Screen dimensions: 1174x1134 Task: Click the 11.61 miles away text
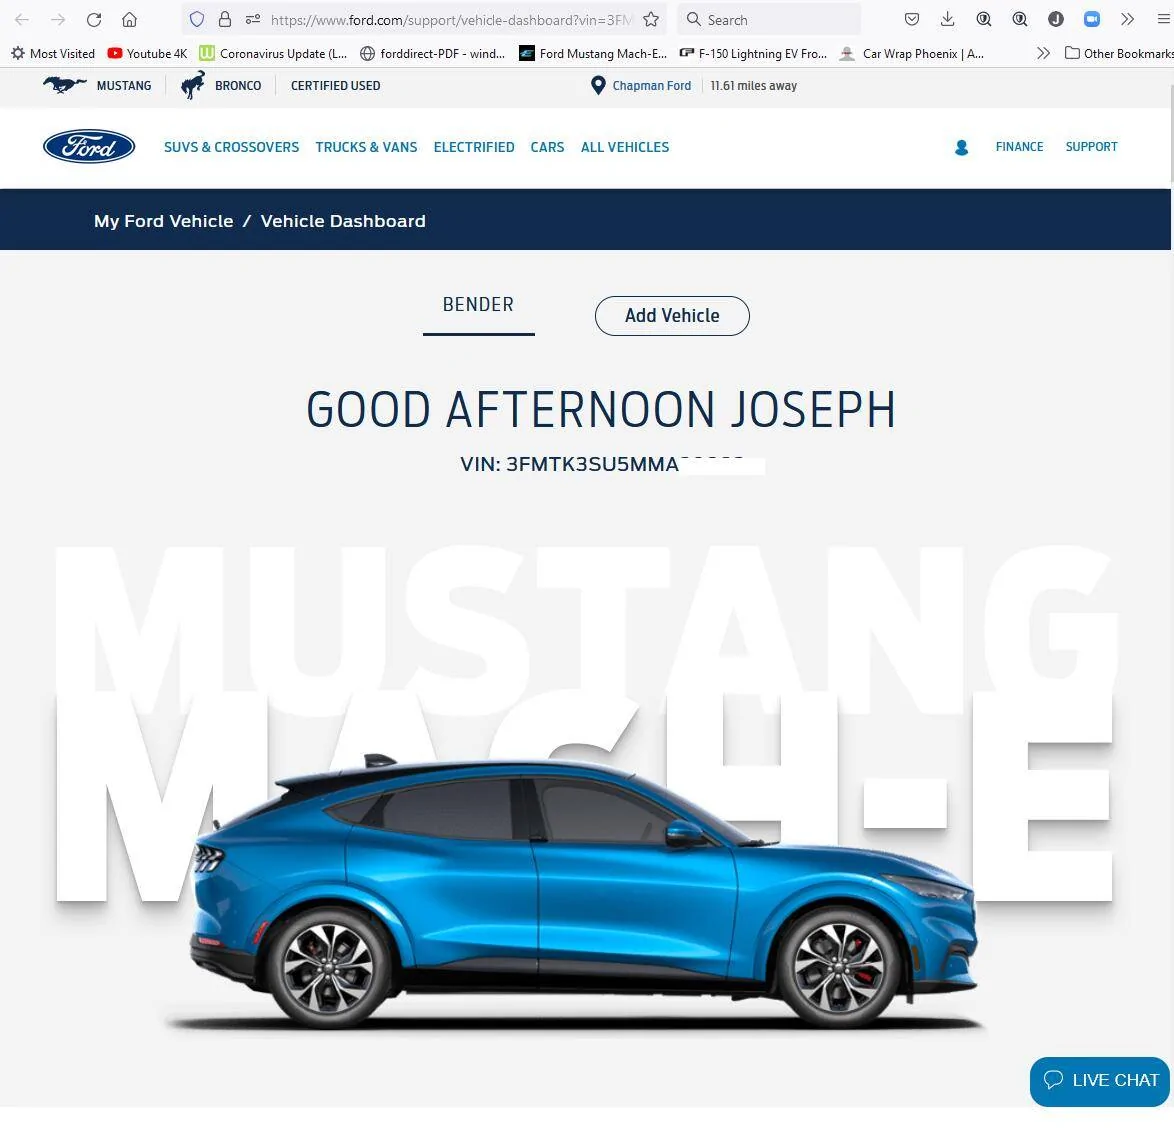click(x=753, y=85)
